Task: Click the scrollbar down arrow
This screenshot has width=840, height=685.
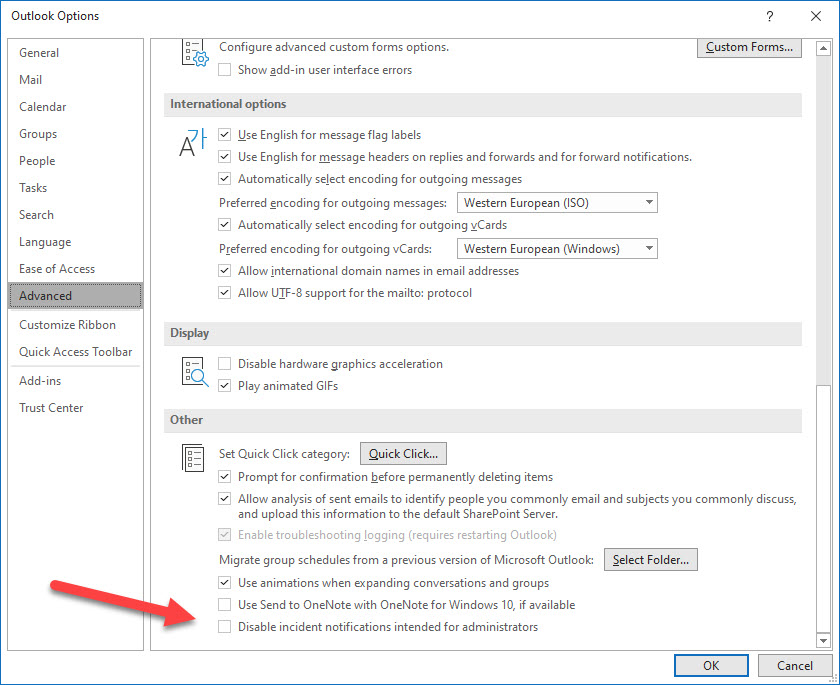Action: pyautogui.click(x=823, y=640)
